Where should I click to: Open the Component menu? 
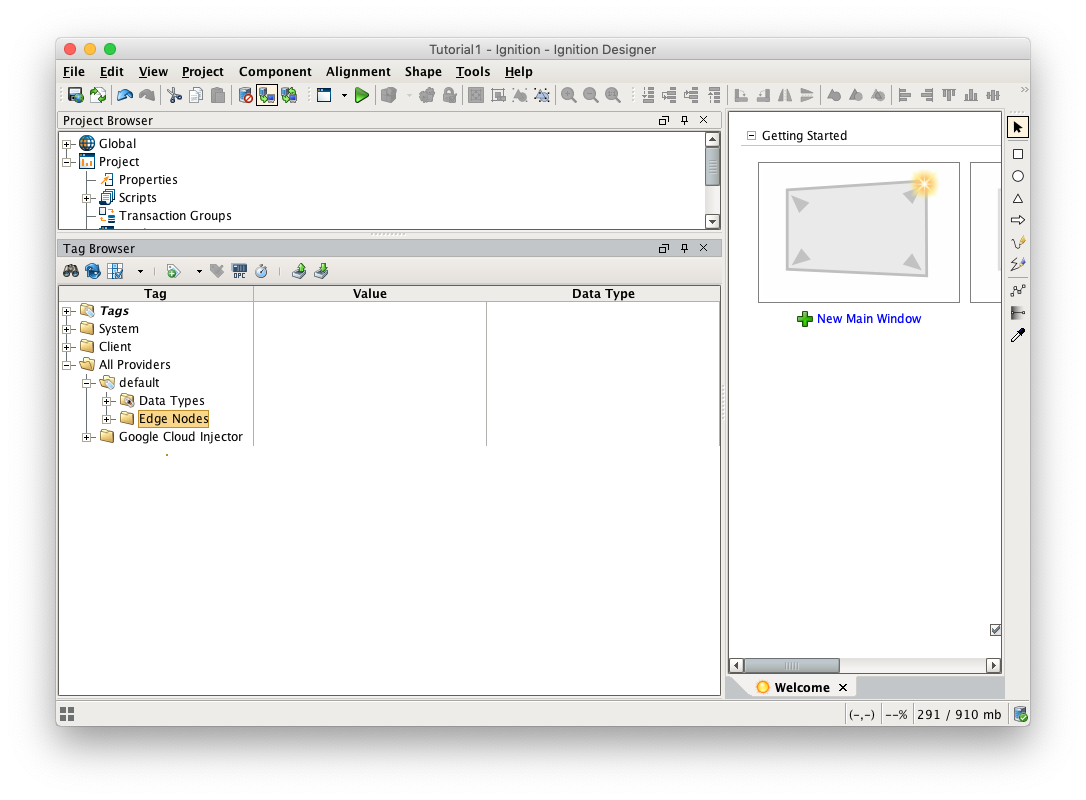click(275, 72)
